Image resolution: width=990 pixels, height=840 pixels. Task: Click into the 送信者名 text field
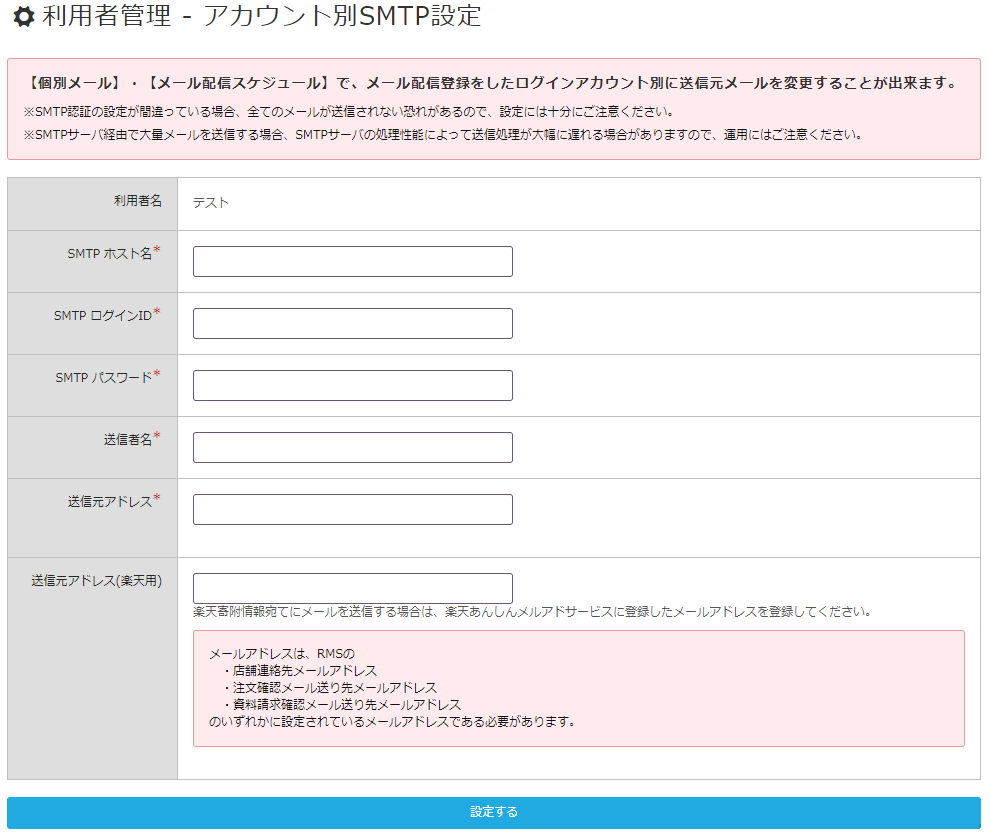pos(352,448)
